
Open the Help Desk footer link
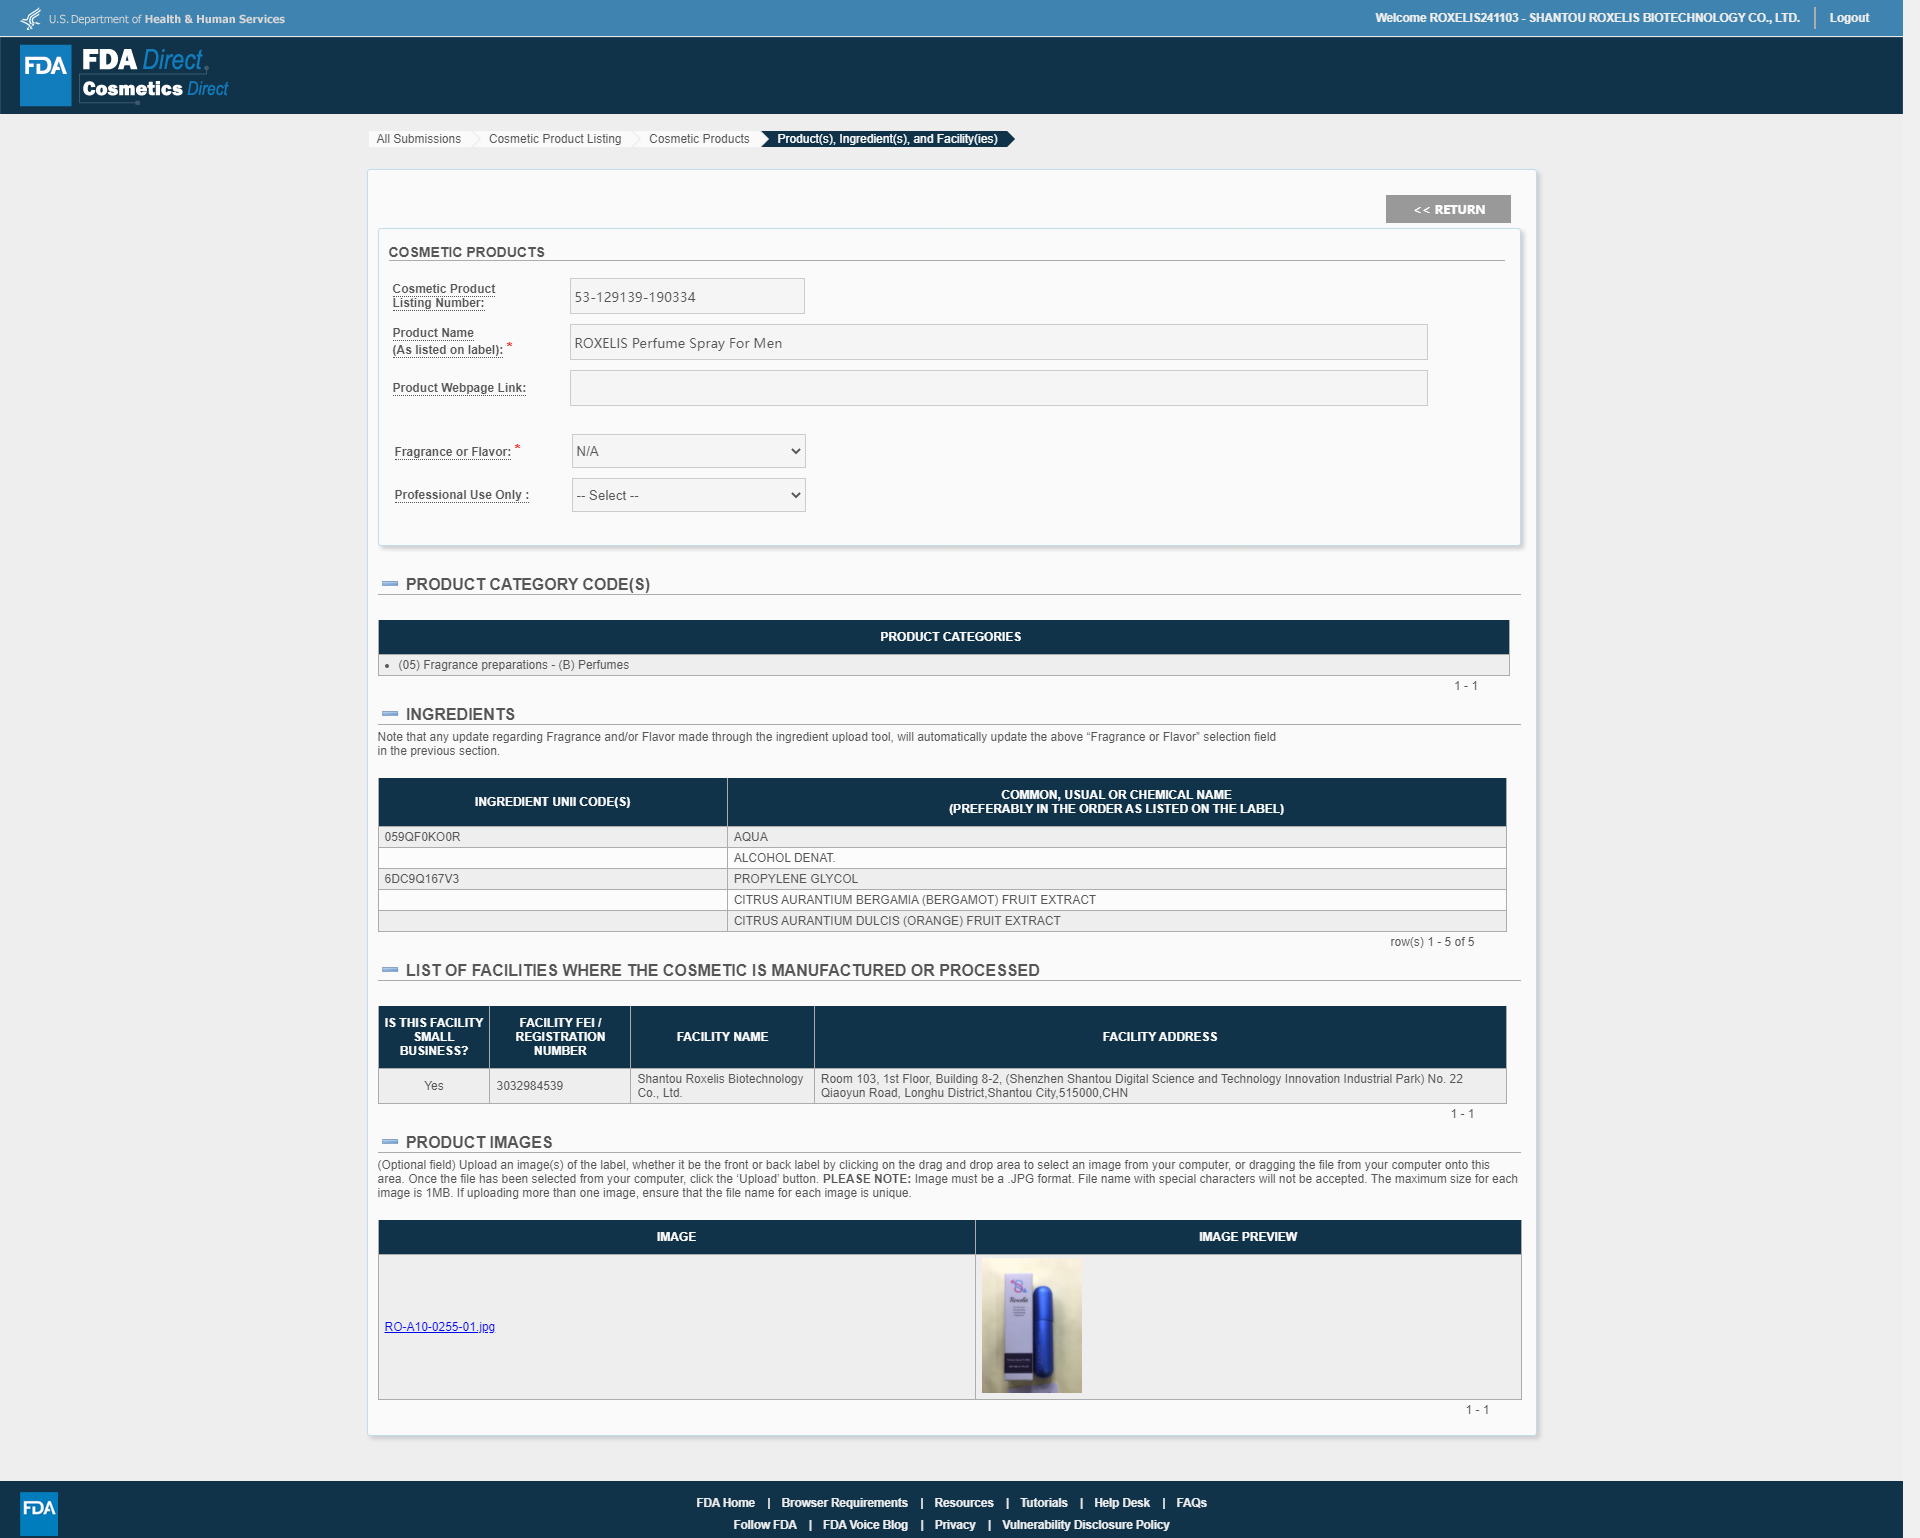click(x=1122, y=1503)
